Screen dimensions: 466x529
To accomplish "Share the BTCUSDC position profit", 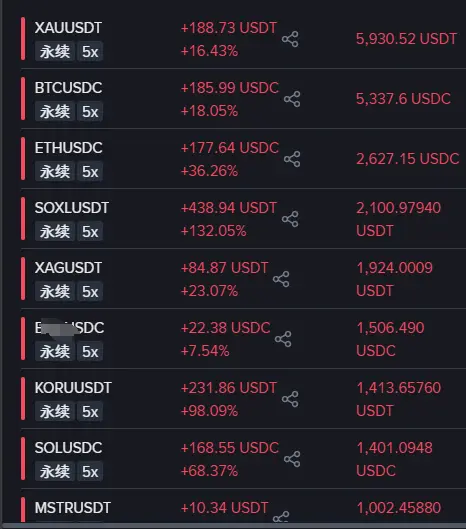I will coord(292,99).
